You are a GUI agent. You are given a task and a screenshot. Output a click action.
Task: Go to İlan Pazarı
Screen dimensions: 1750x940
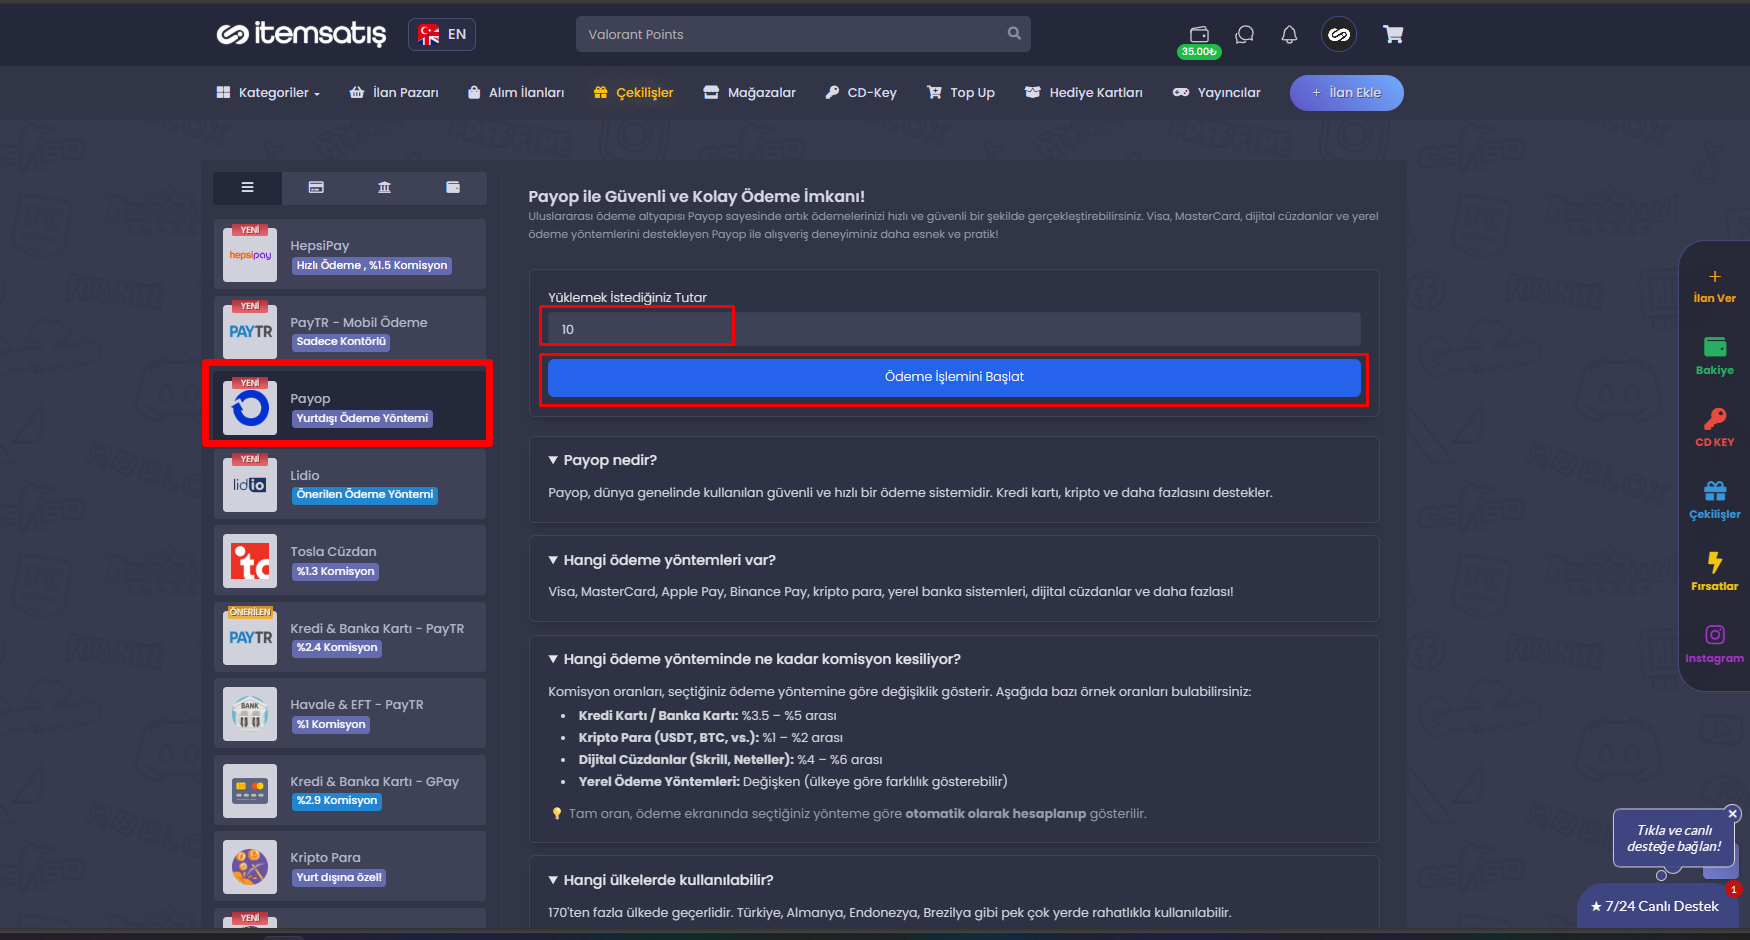(x=394, y=93)
